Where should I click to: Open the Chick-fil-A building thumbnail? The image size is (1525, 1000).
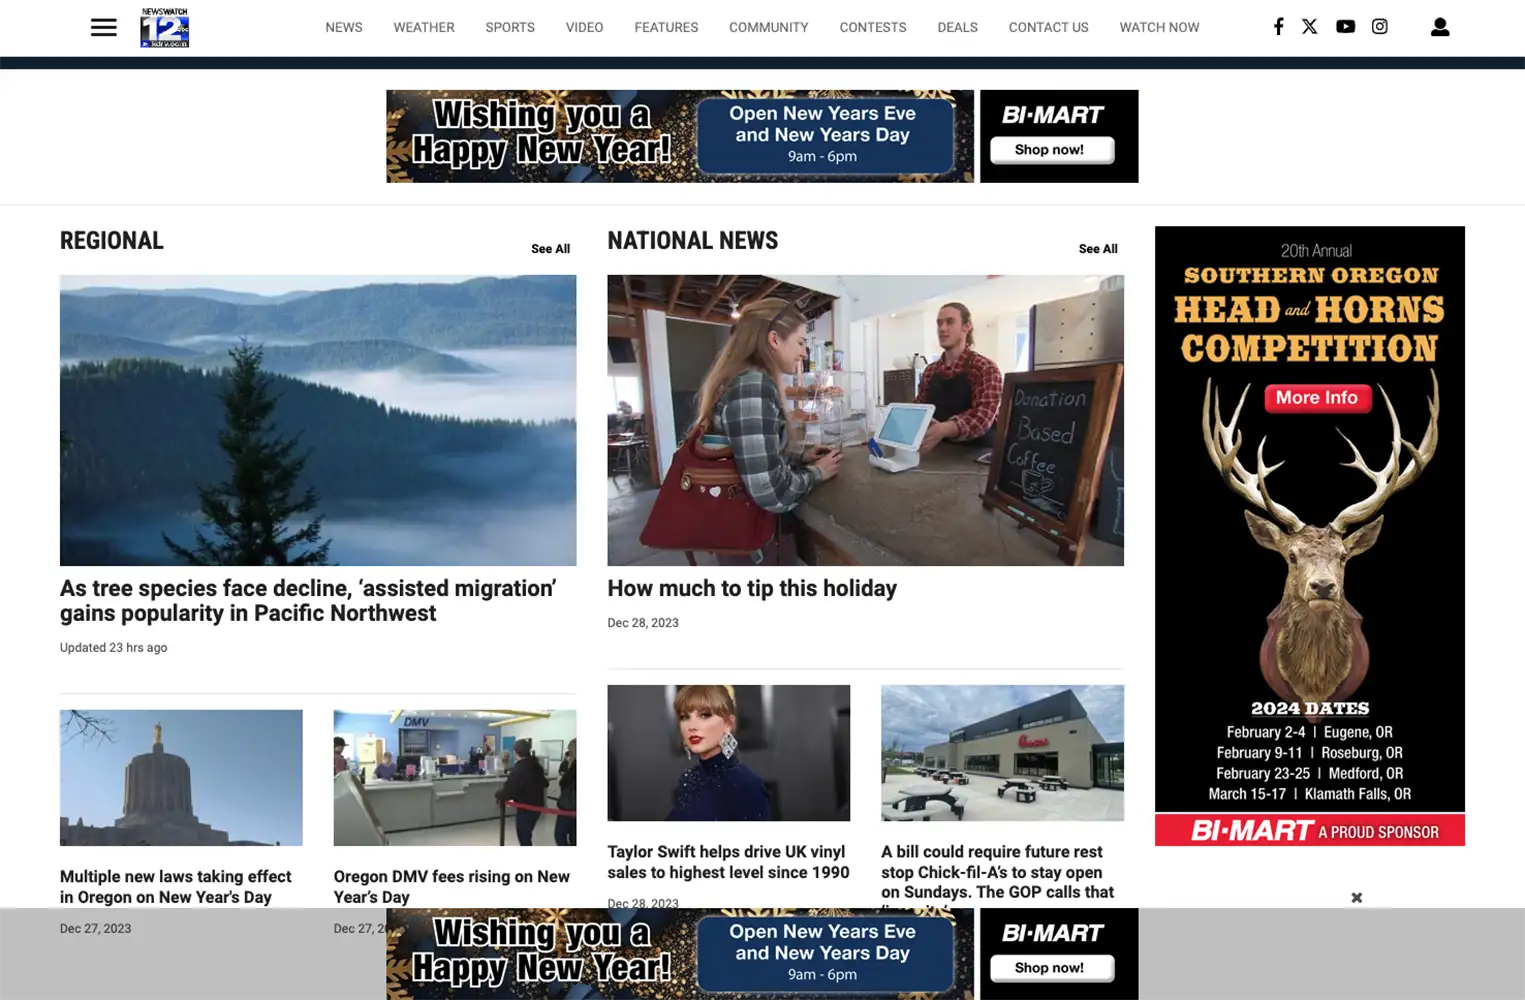pyautogui.click(x=1003, y=753)
